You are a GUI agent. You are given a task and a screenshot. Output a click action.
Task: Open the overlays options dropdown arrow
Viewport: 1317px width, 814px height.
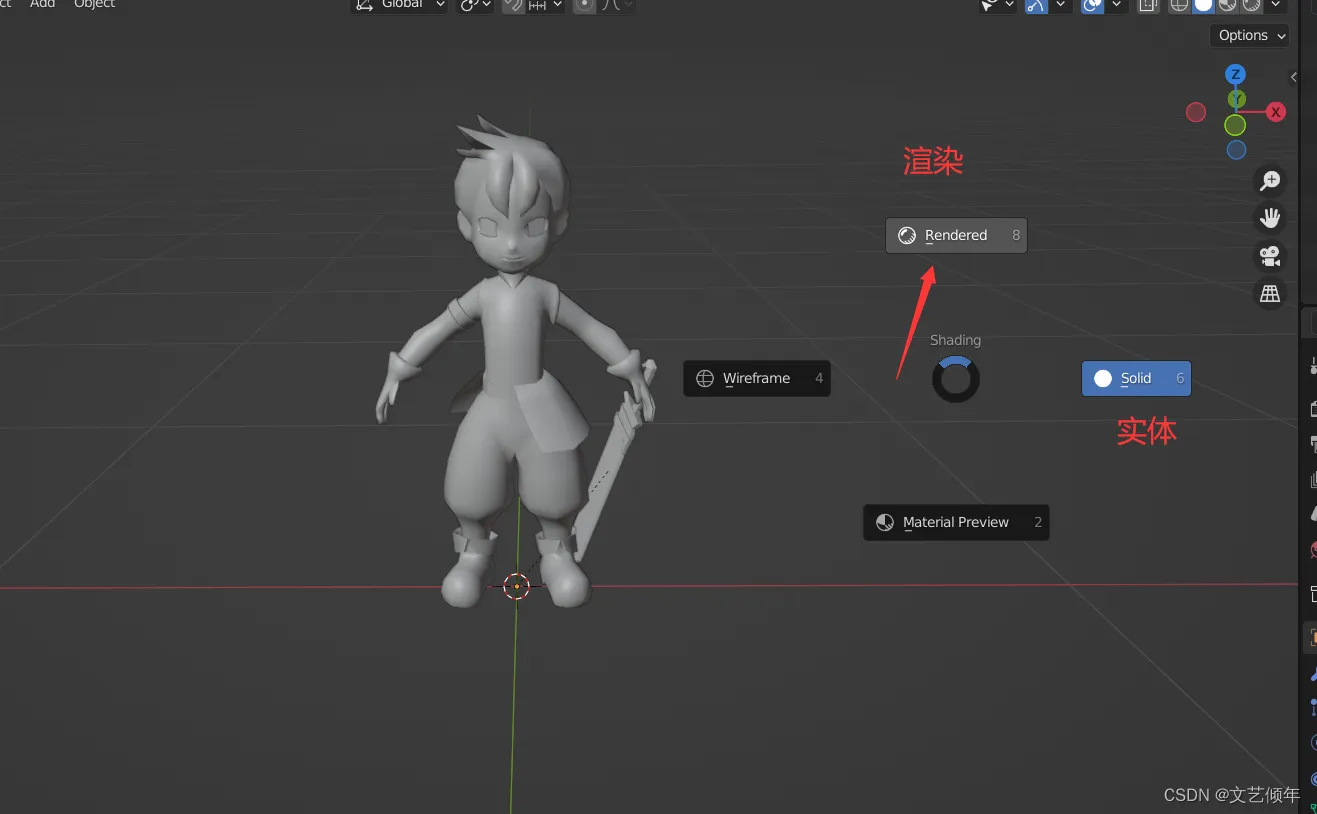click(1116, 5)
